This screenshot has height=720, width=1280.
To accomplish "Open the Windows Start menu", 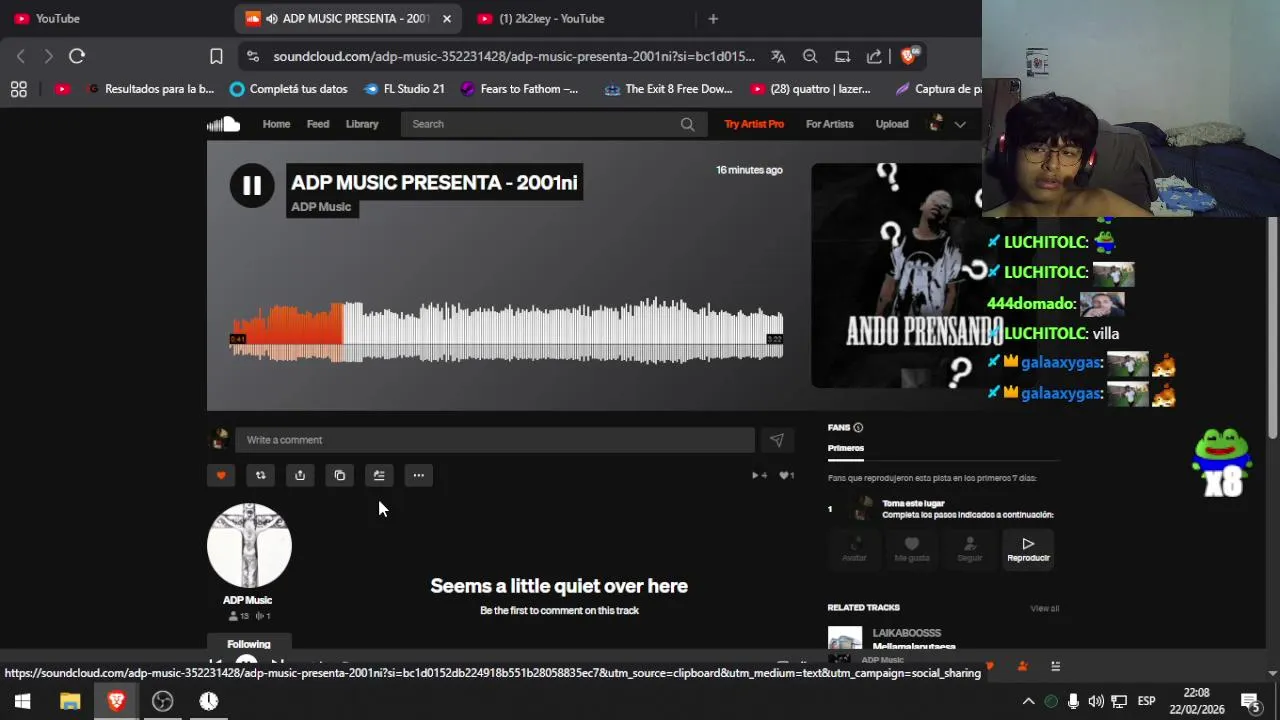I will tap(22, 701).
